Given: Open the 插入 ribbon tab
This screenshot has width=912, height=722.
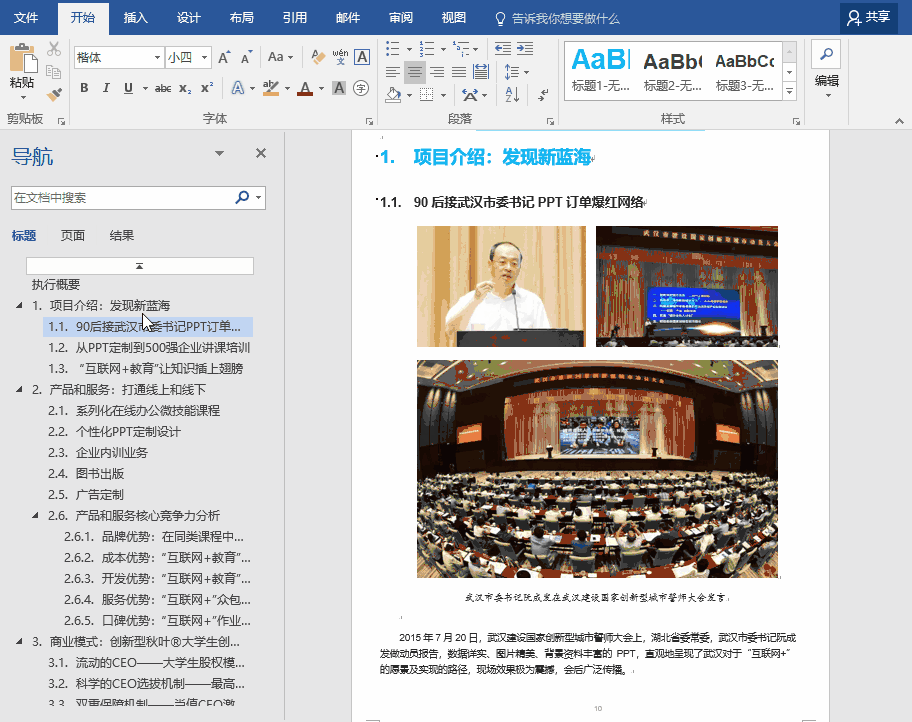Looking at the screenshot, I should click(135, 17).
